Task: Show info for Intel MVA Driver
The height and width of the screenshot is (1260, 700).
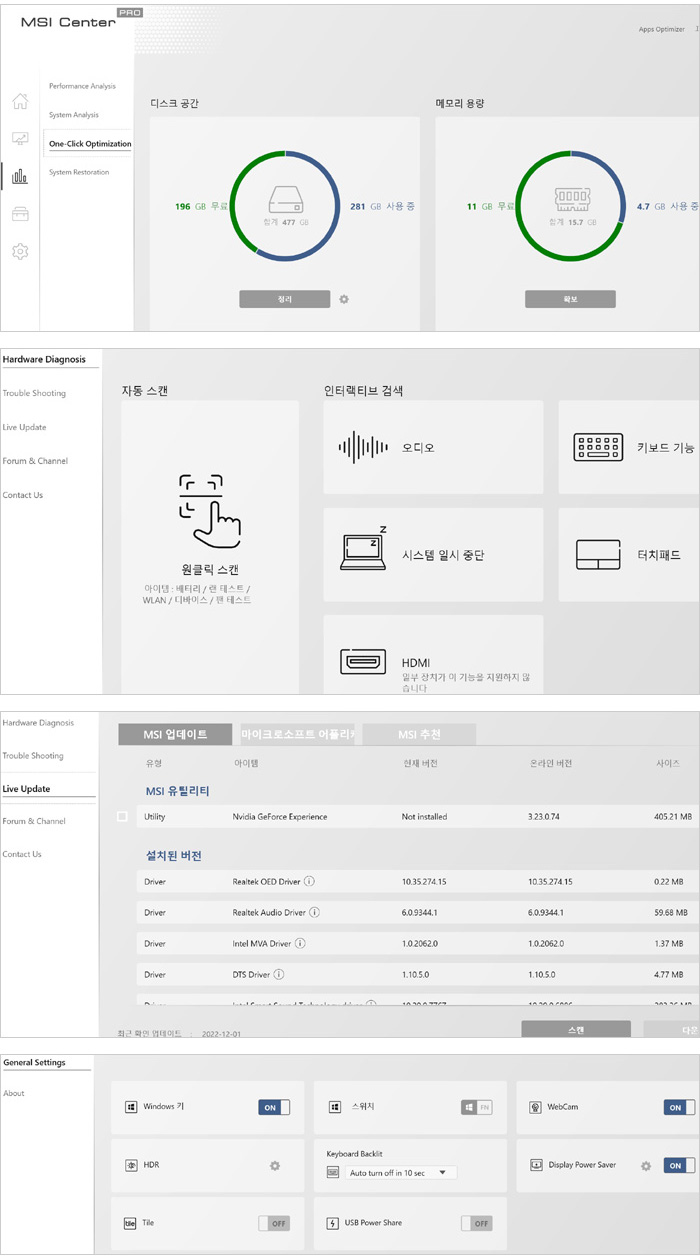Action: coord(300,943)
